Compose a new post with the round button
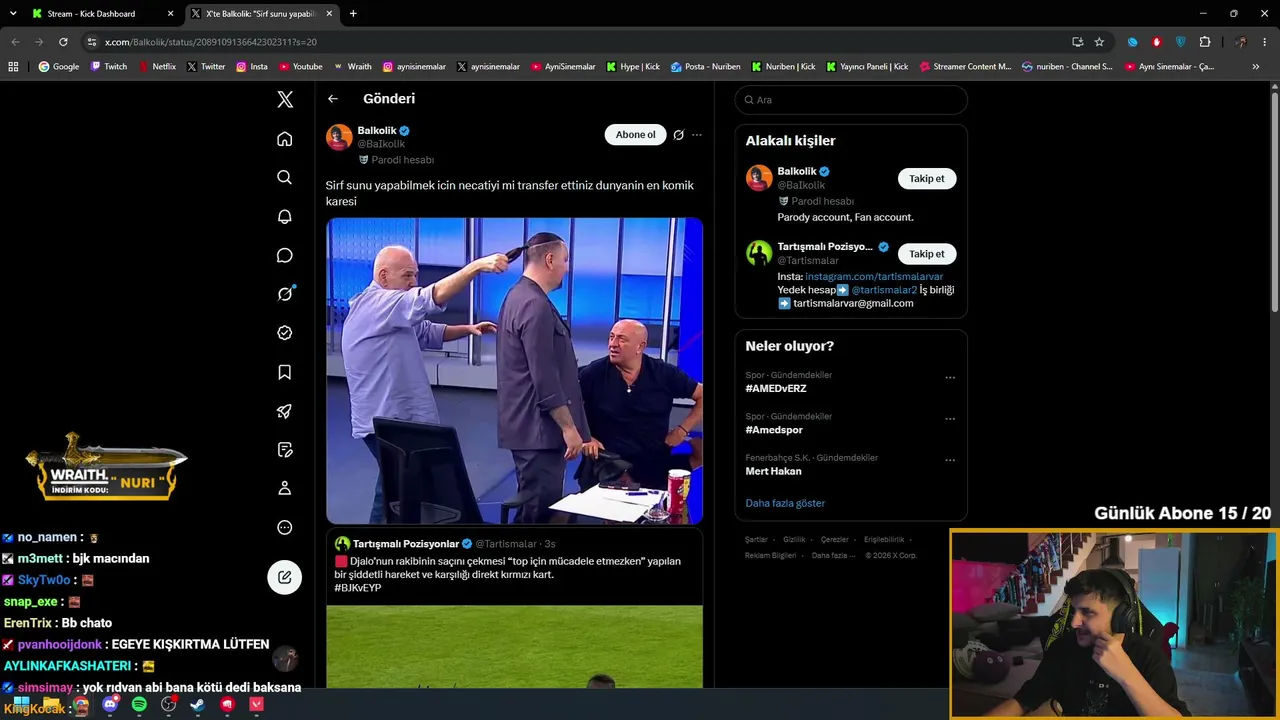The height and width of the screenshot is (720, 1280). click(x=285, y=577)
